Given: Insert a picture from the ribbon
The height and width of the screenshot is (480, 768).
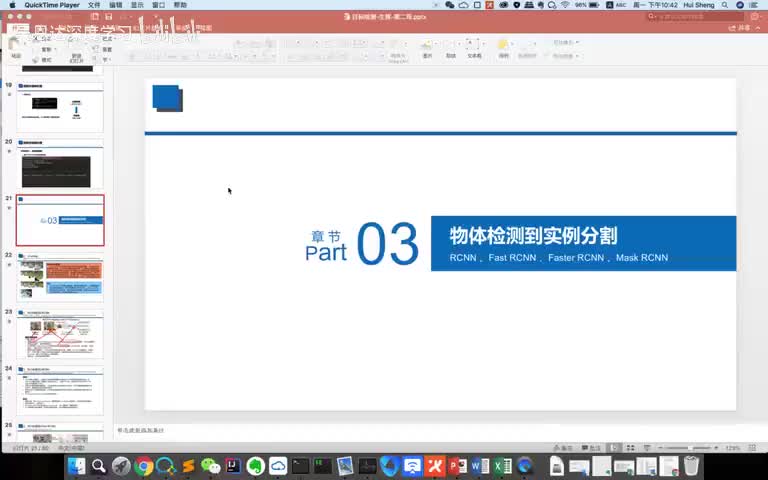Looking at the screenshot, I should (x=427, y=49).
